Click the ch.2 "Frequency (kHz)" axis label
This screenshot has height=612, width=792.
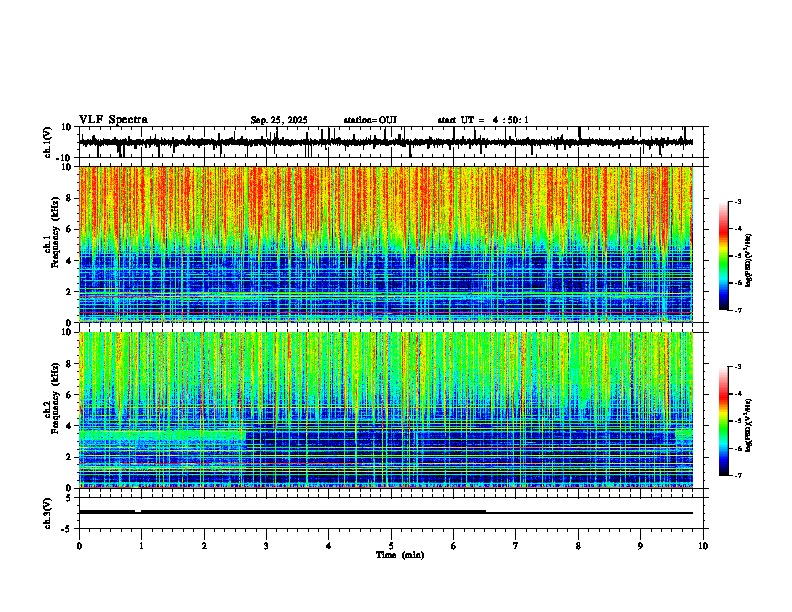click(55, 398)
